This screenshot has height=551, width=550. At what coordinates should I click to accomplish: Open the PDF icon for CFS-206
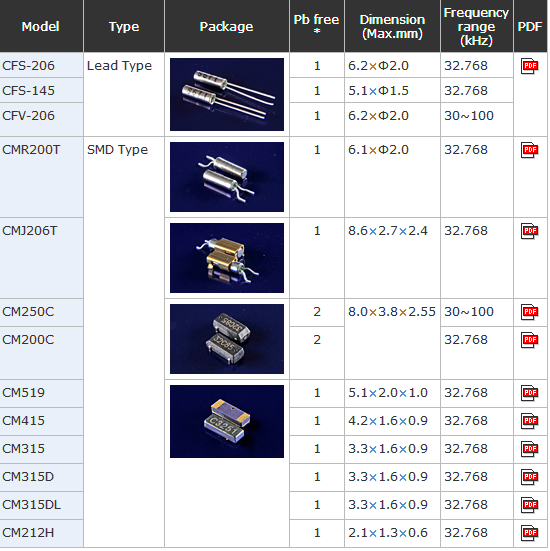(x=530, y=66)
